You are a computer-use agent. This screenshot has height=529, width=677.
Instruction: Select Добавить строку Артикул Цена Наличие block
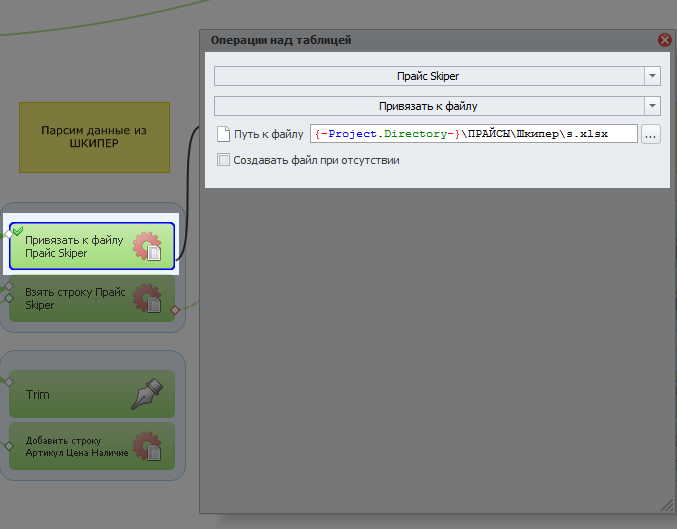pyautogui.click(x=92, y=446)
